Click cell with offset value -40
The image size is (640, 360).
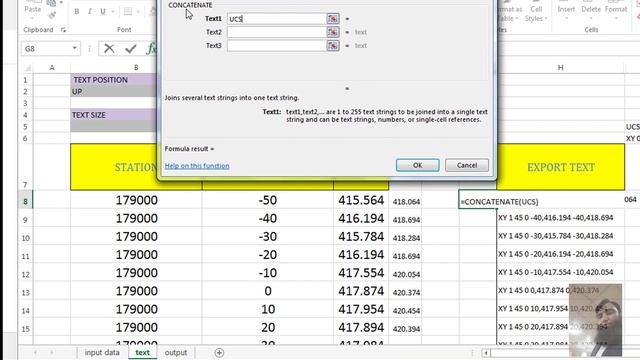point(268,218)
